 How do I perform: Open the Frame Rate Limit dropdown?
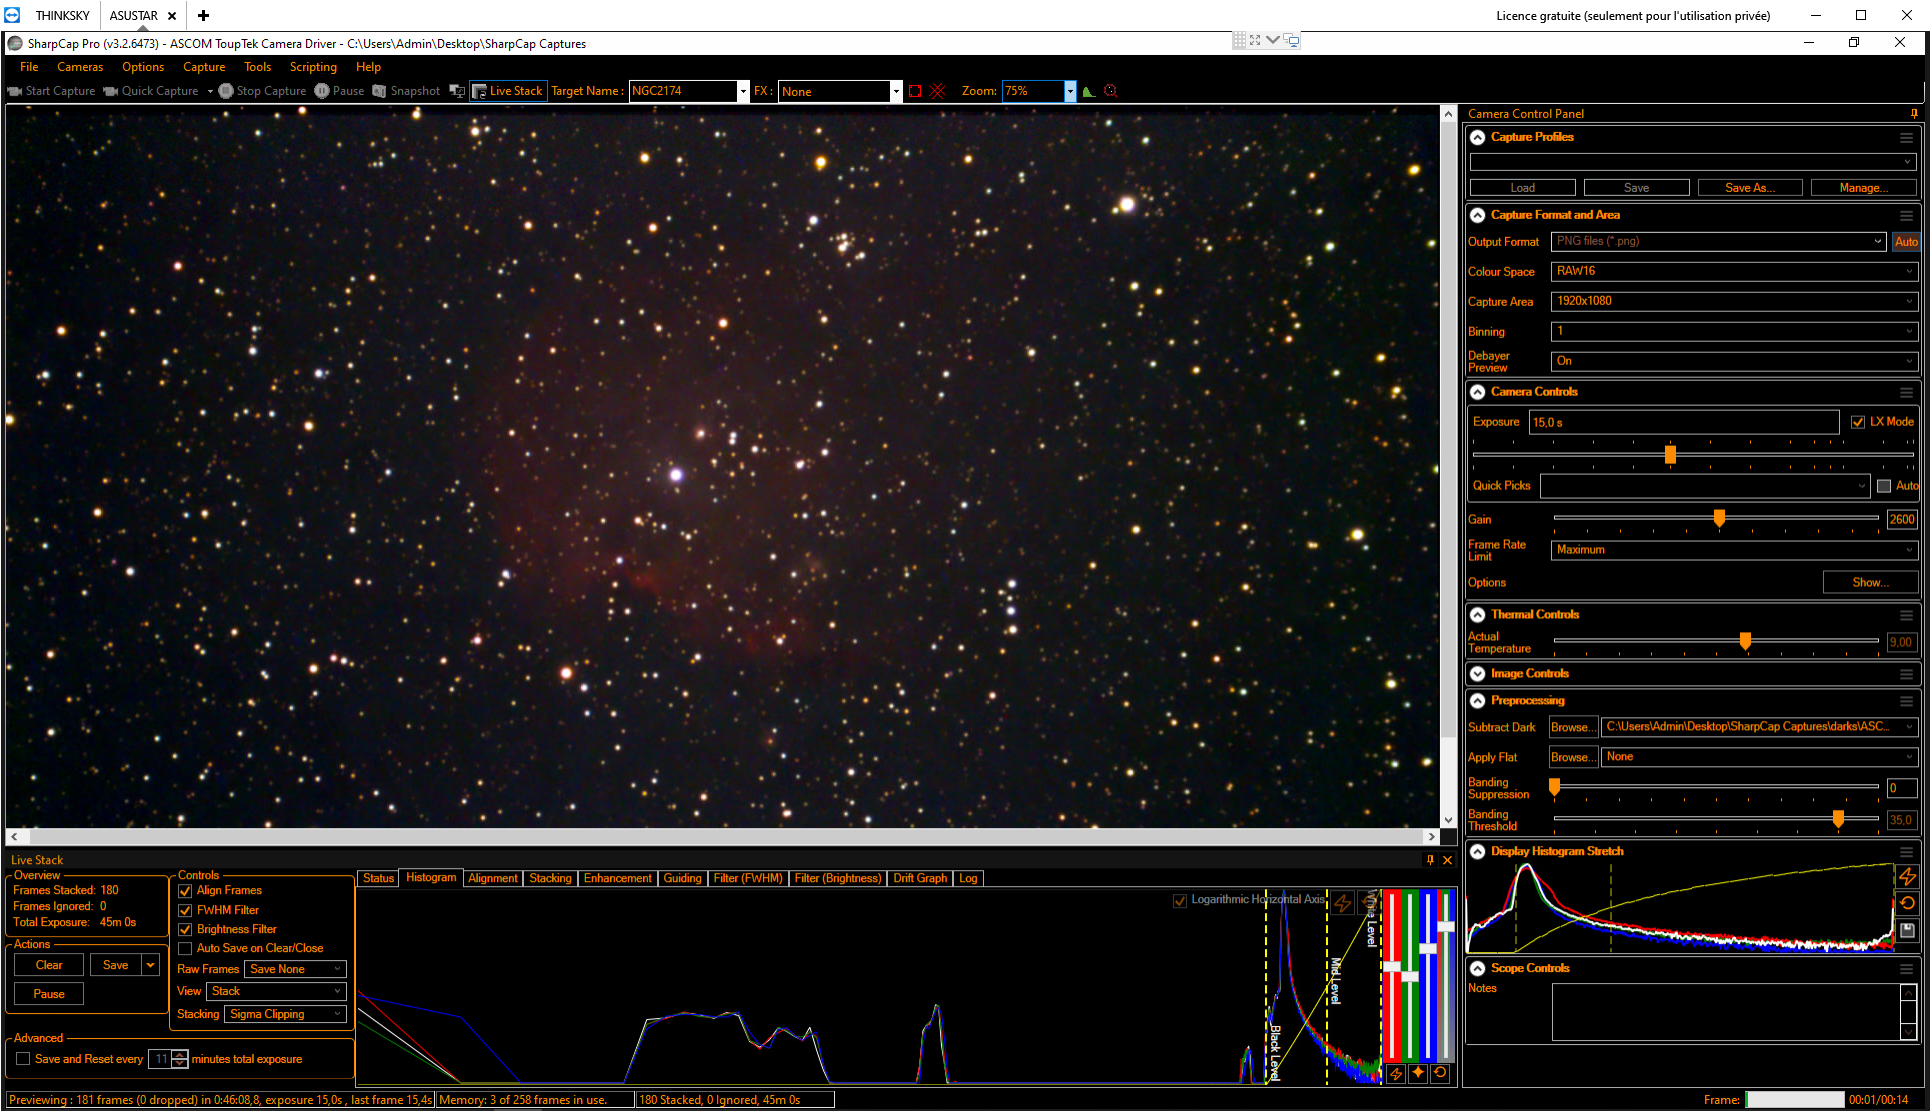(1734, 550)
